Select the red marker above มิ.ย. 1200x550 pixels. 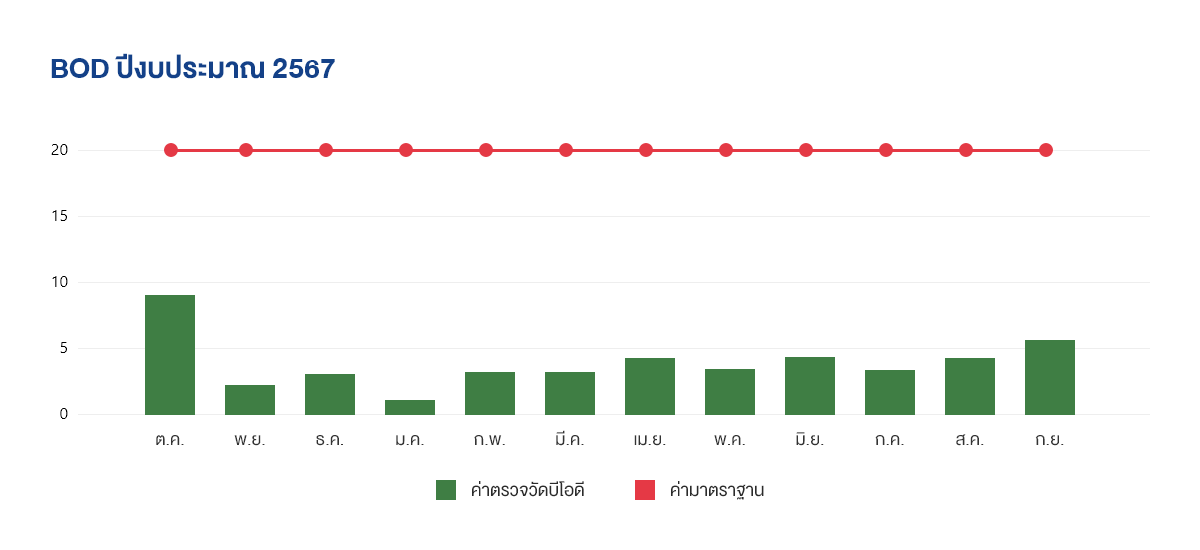(806, 150)
